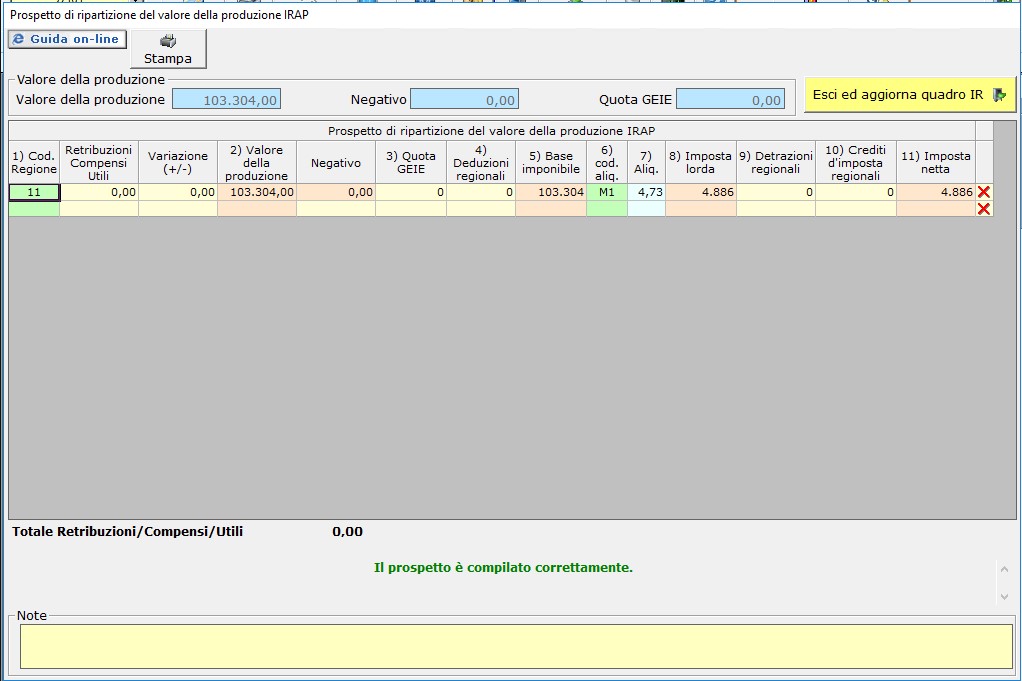Select the cod. aliq. cell M1
This screenshot has width=1022, height=681.
tap(607, 192)
